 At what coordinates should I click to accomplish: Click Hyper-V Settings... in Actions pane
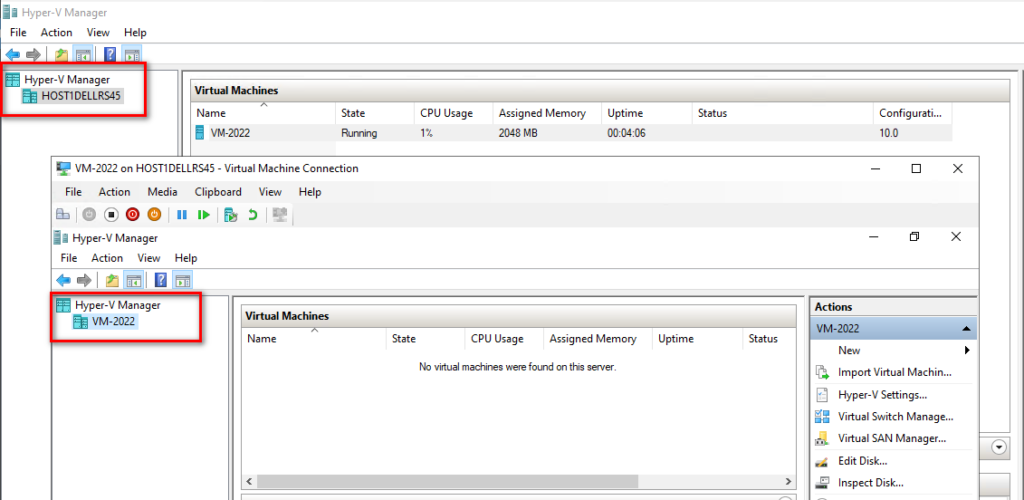coord(882,395)
